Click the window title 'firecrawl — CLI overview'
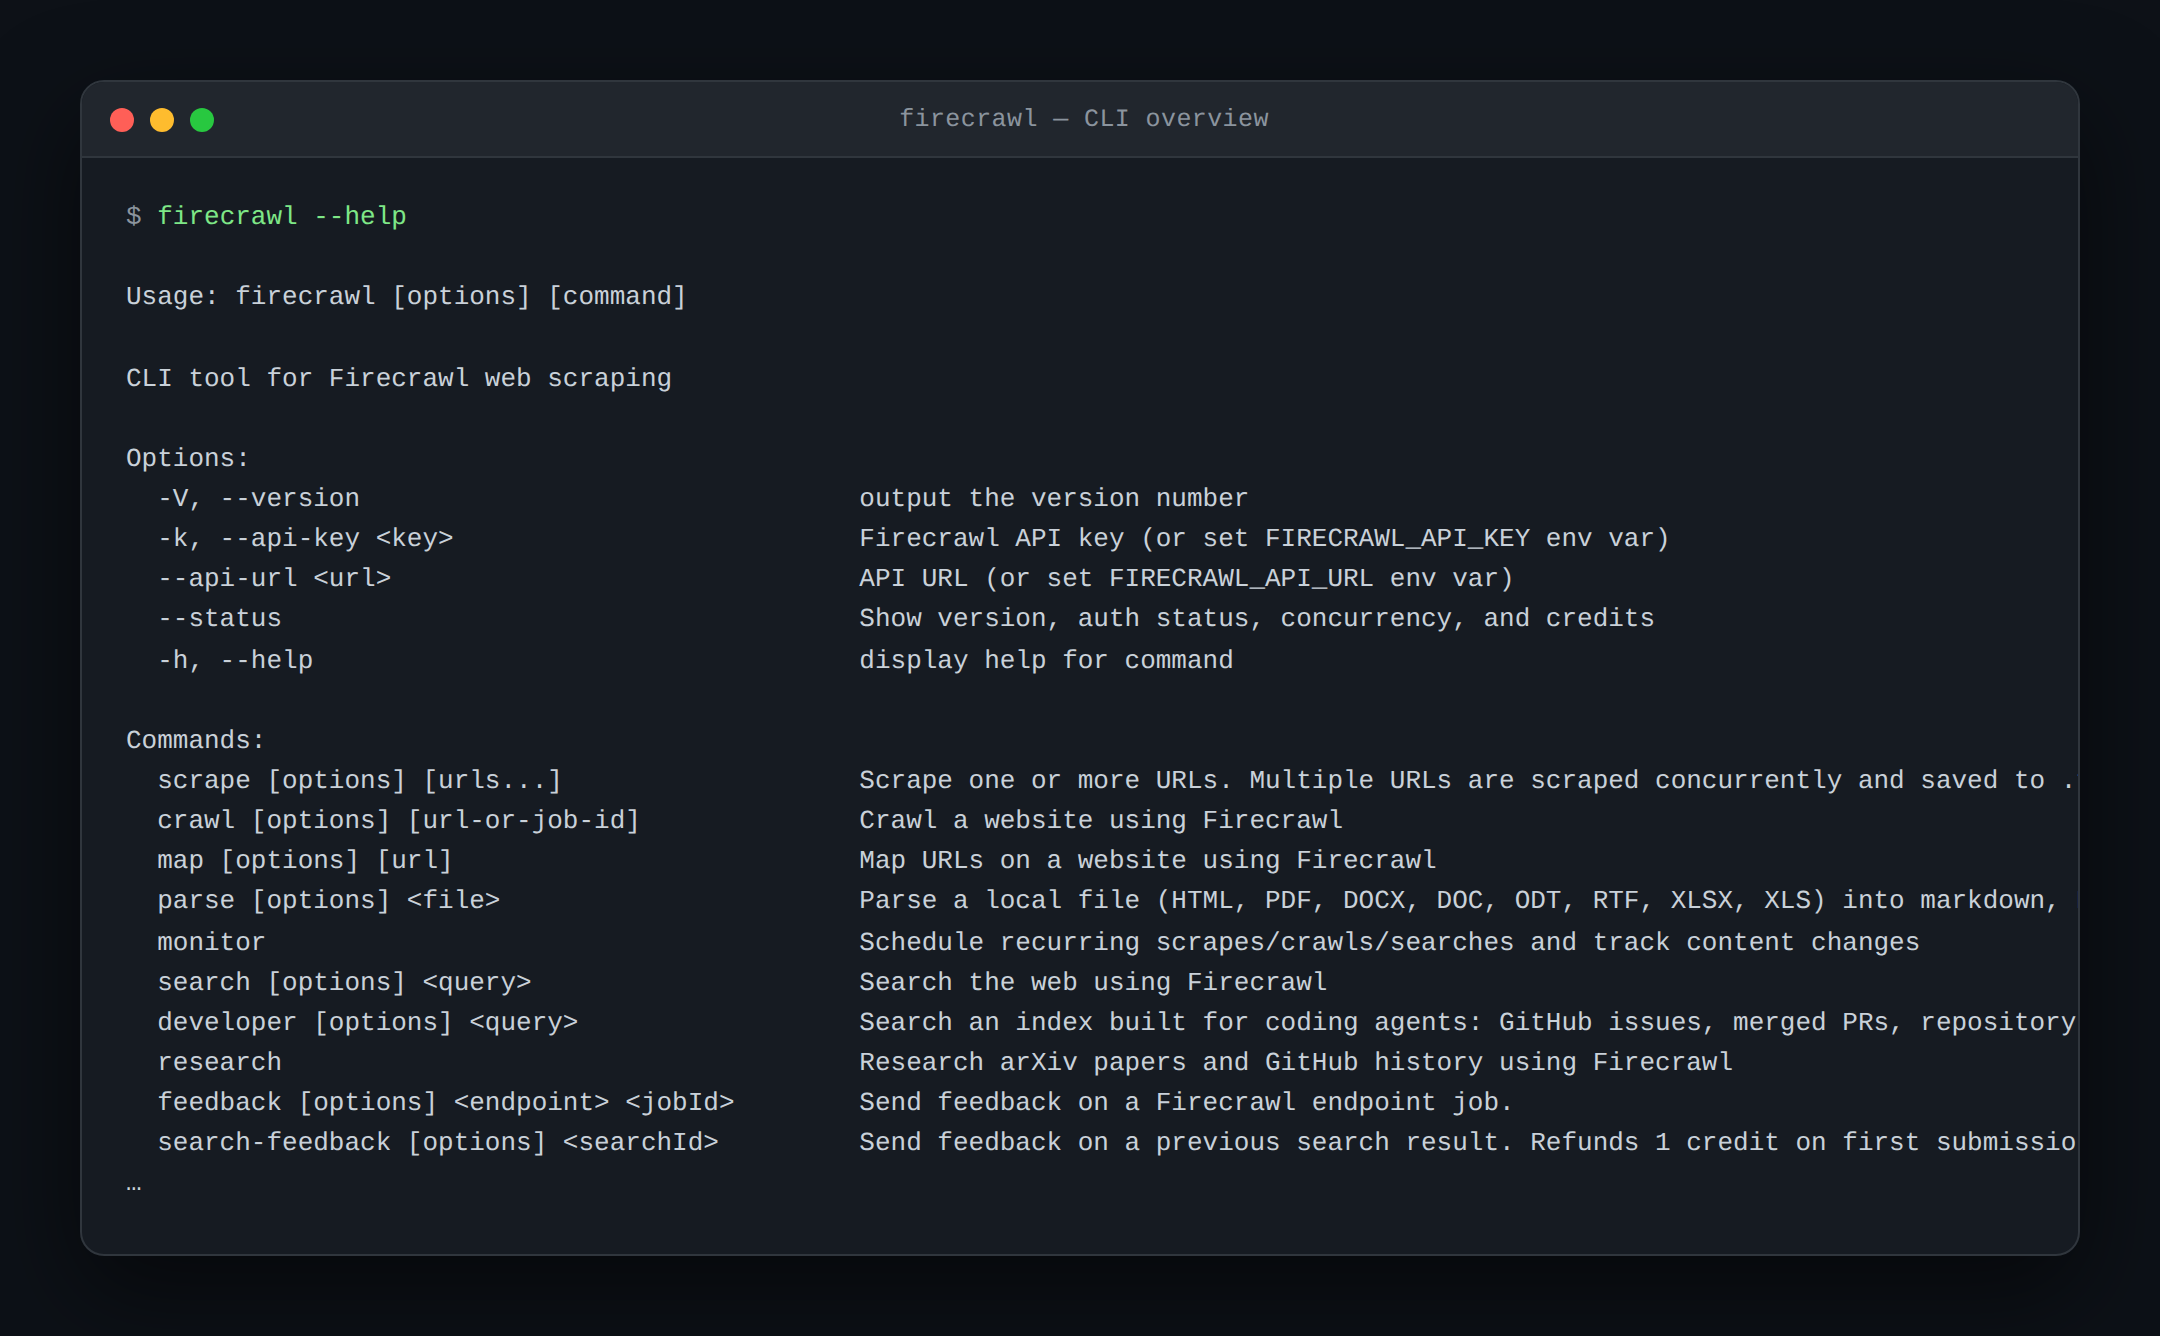Image resolution: width=2160 pixels, height=1336 pixels. coord(1084,118)
